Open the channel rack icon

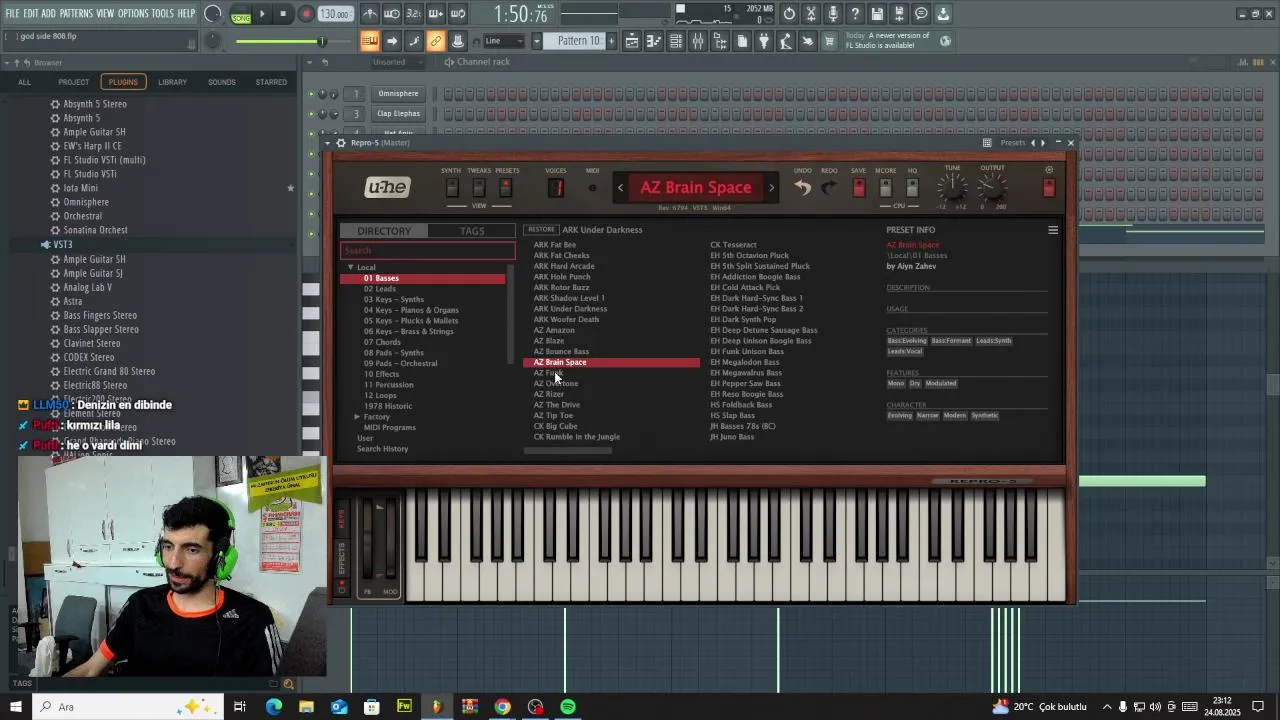(676, 41)
